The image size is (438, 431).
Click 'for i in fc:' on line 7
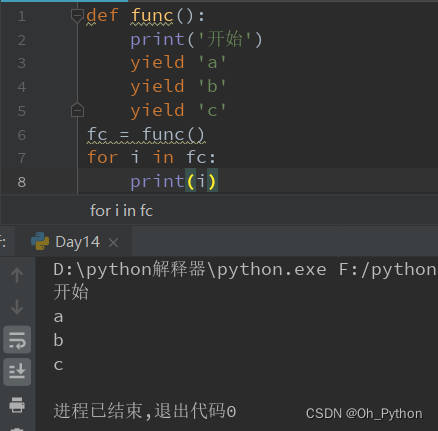(x=152, y=157)
